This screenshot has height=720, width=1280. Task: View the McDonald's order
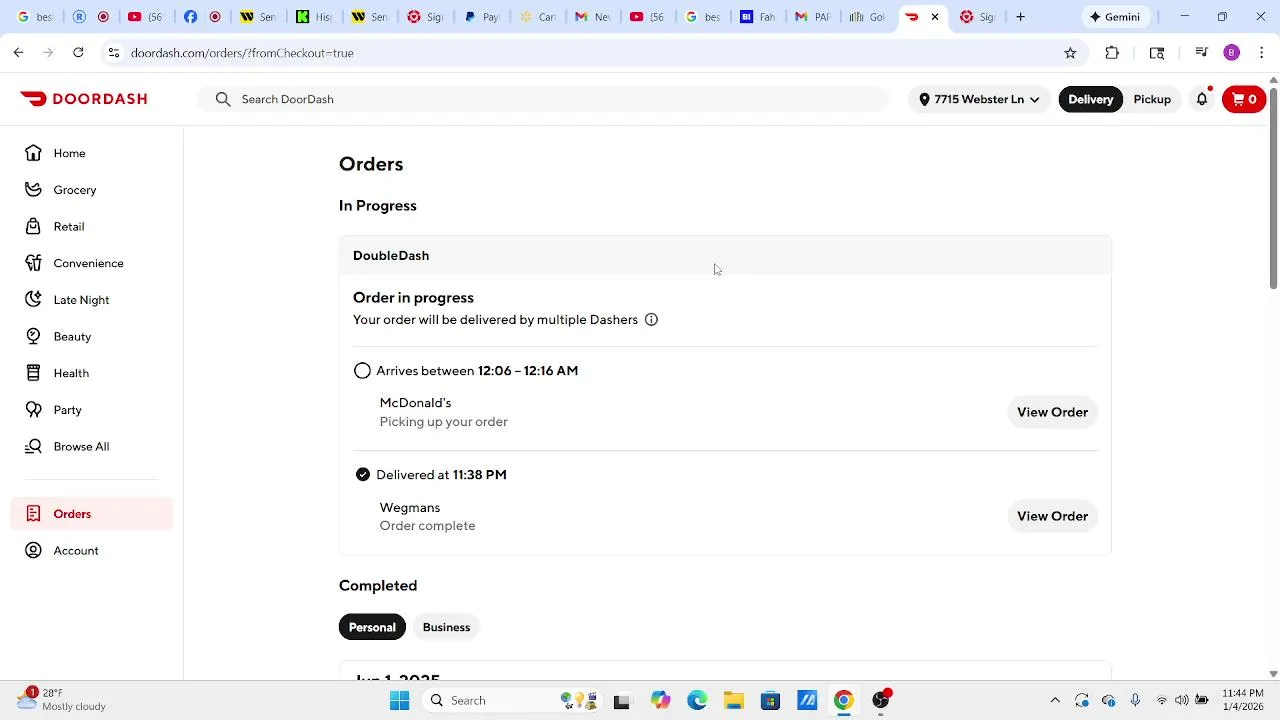(x=1052, y=412)
